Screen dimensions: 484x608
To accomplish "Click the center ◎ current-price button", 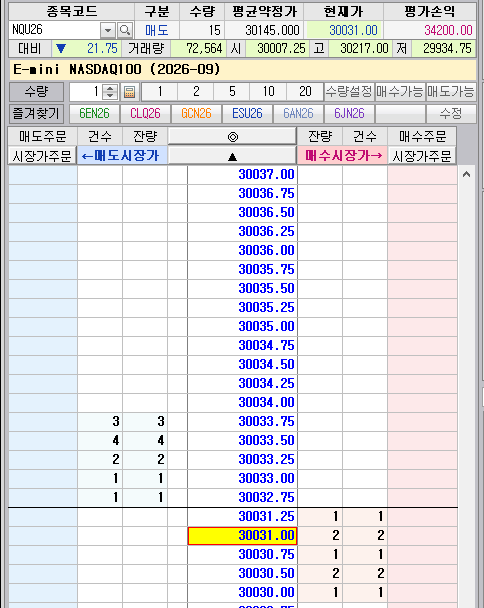I will [232, 136].
